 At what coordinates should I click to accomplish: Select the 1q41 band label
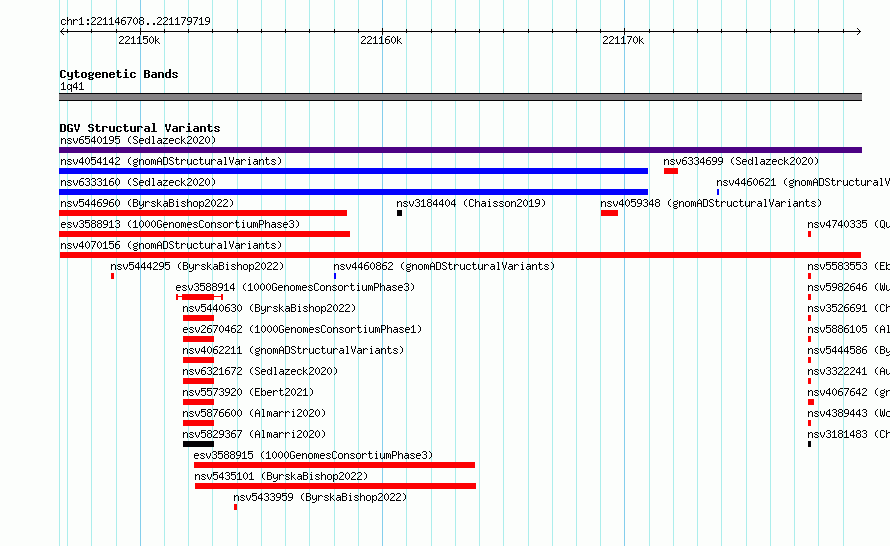point(72,86)
